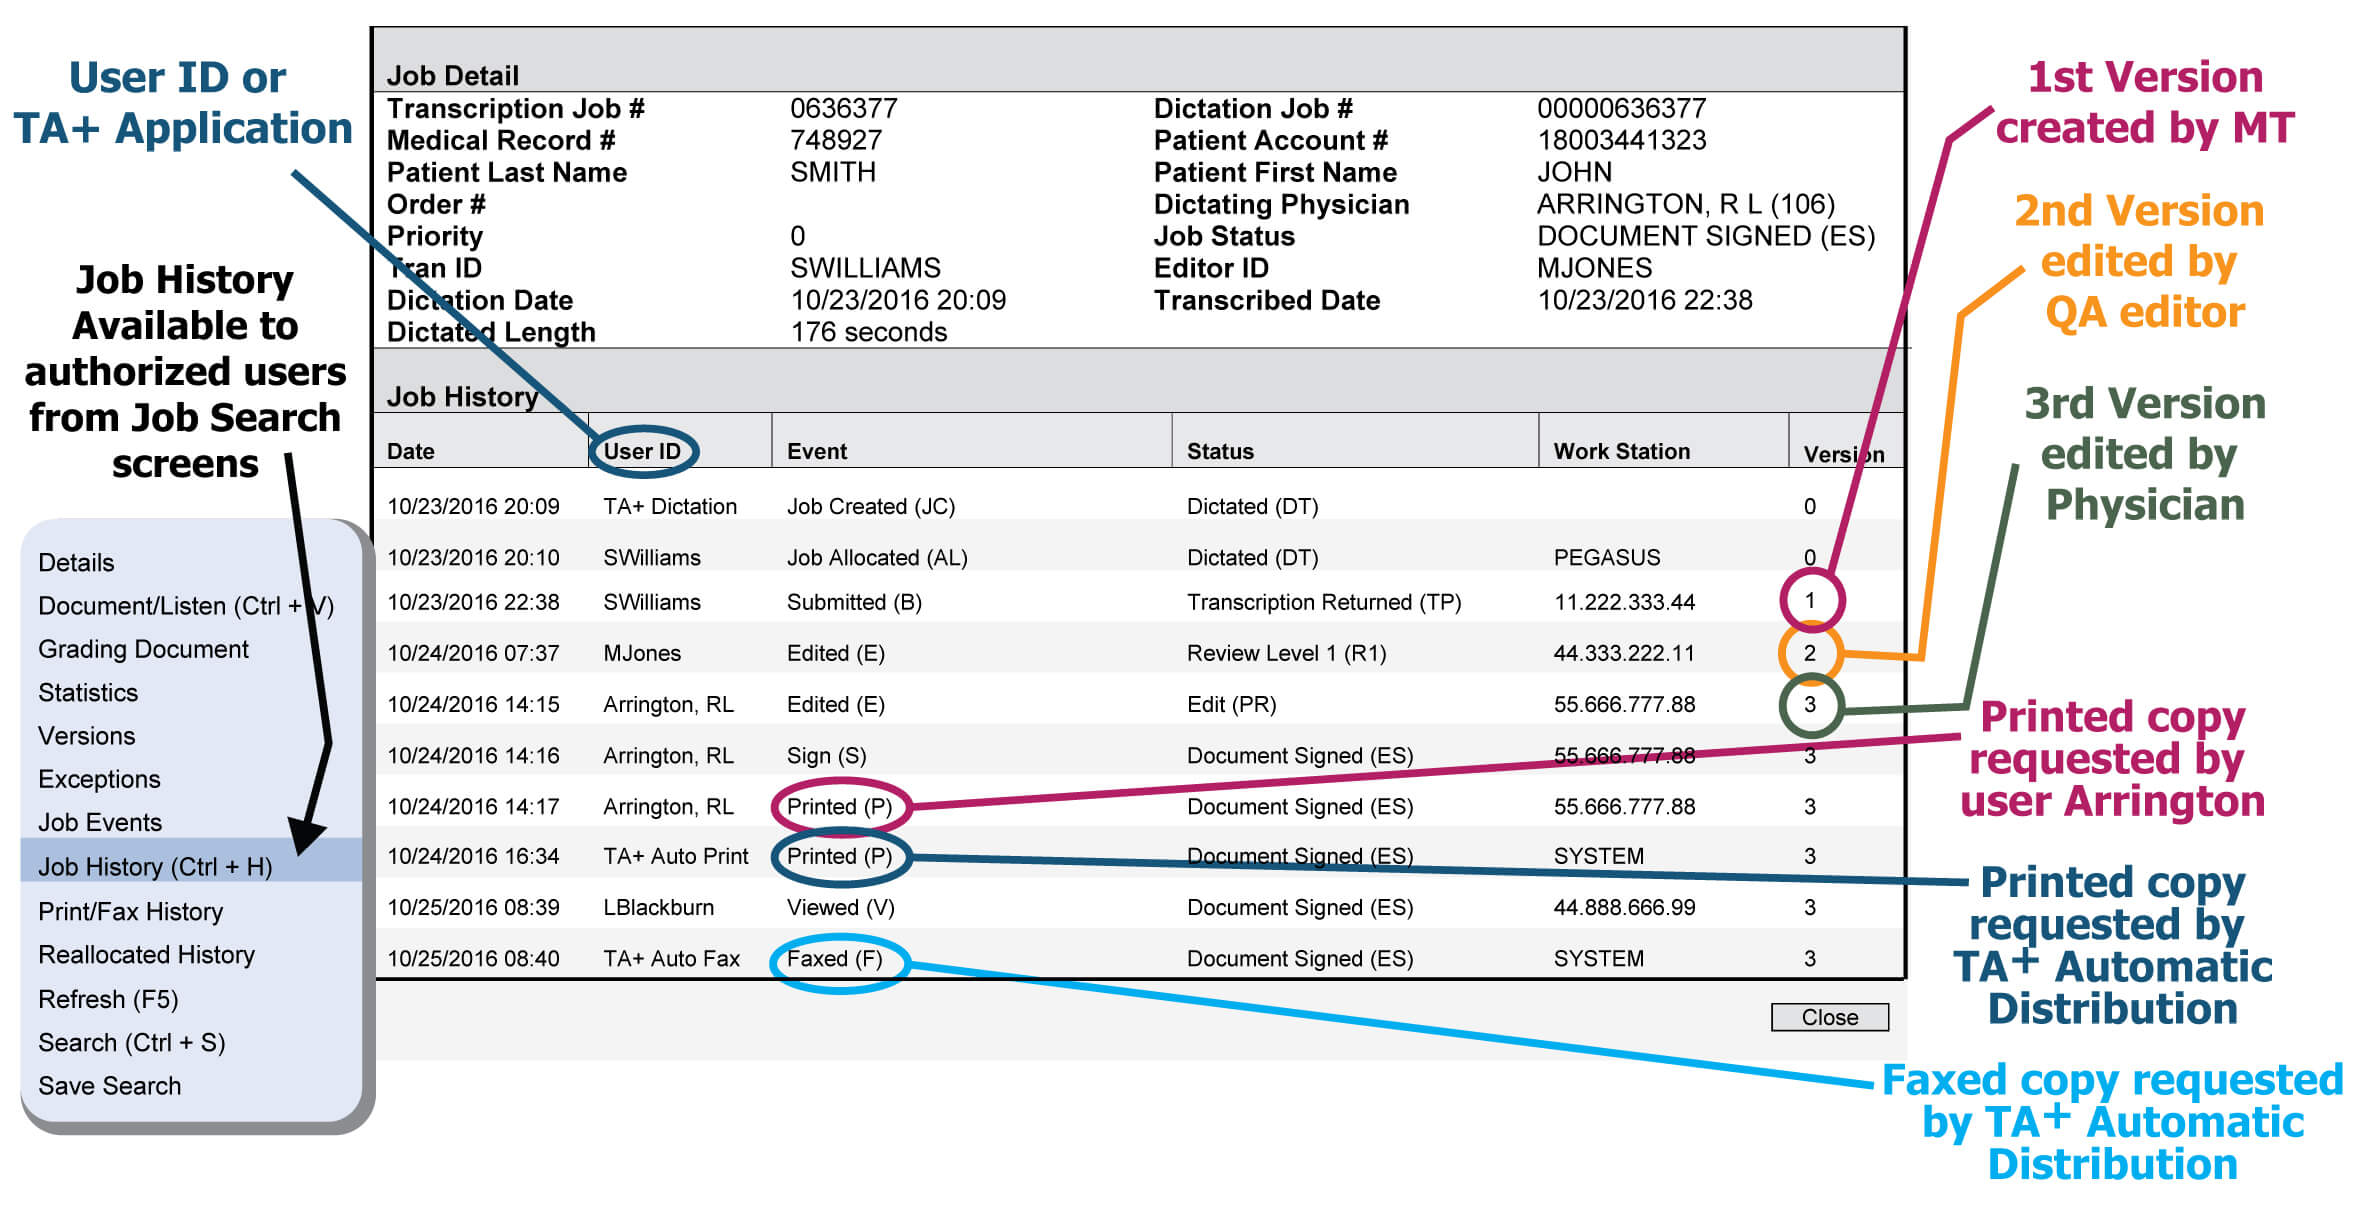
Task: Click the PEGASUS work station cell
Action: pos(1606,557)
